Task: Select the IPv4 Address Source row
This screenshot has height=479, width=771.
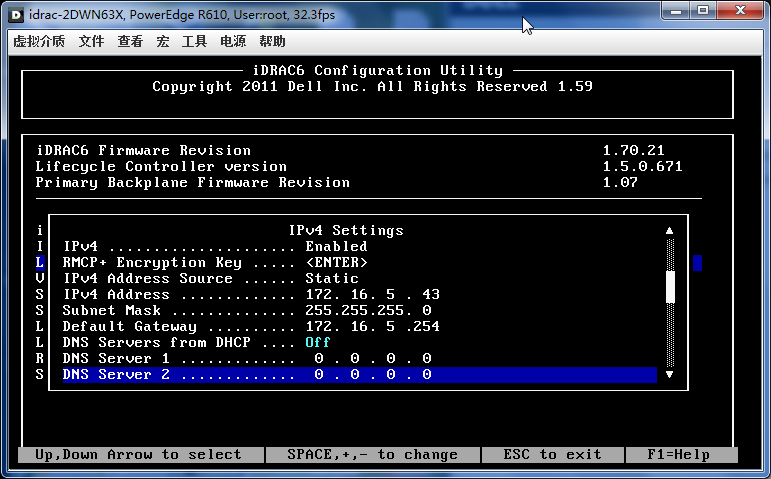Action: 359,278
